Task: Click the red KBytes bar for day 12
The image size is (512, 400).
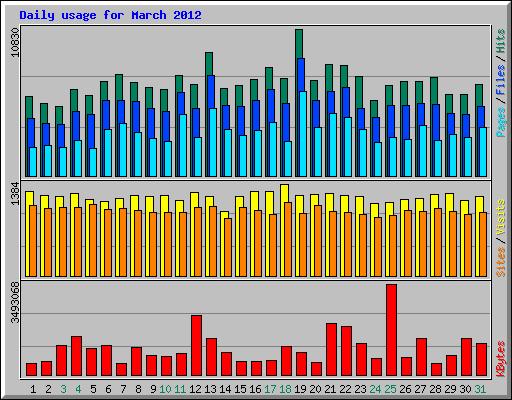Action: coord(196,346)
